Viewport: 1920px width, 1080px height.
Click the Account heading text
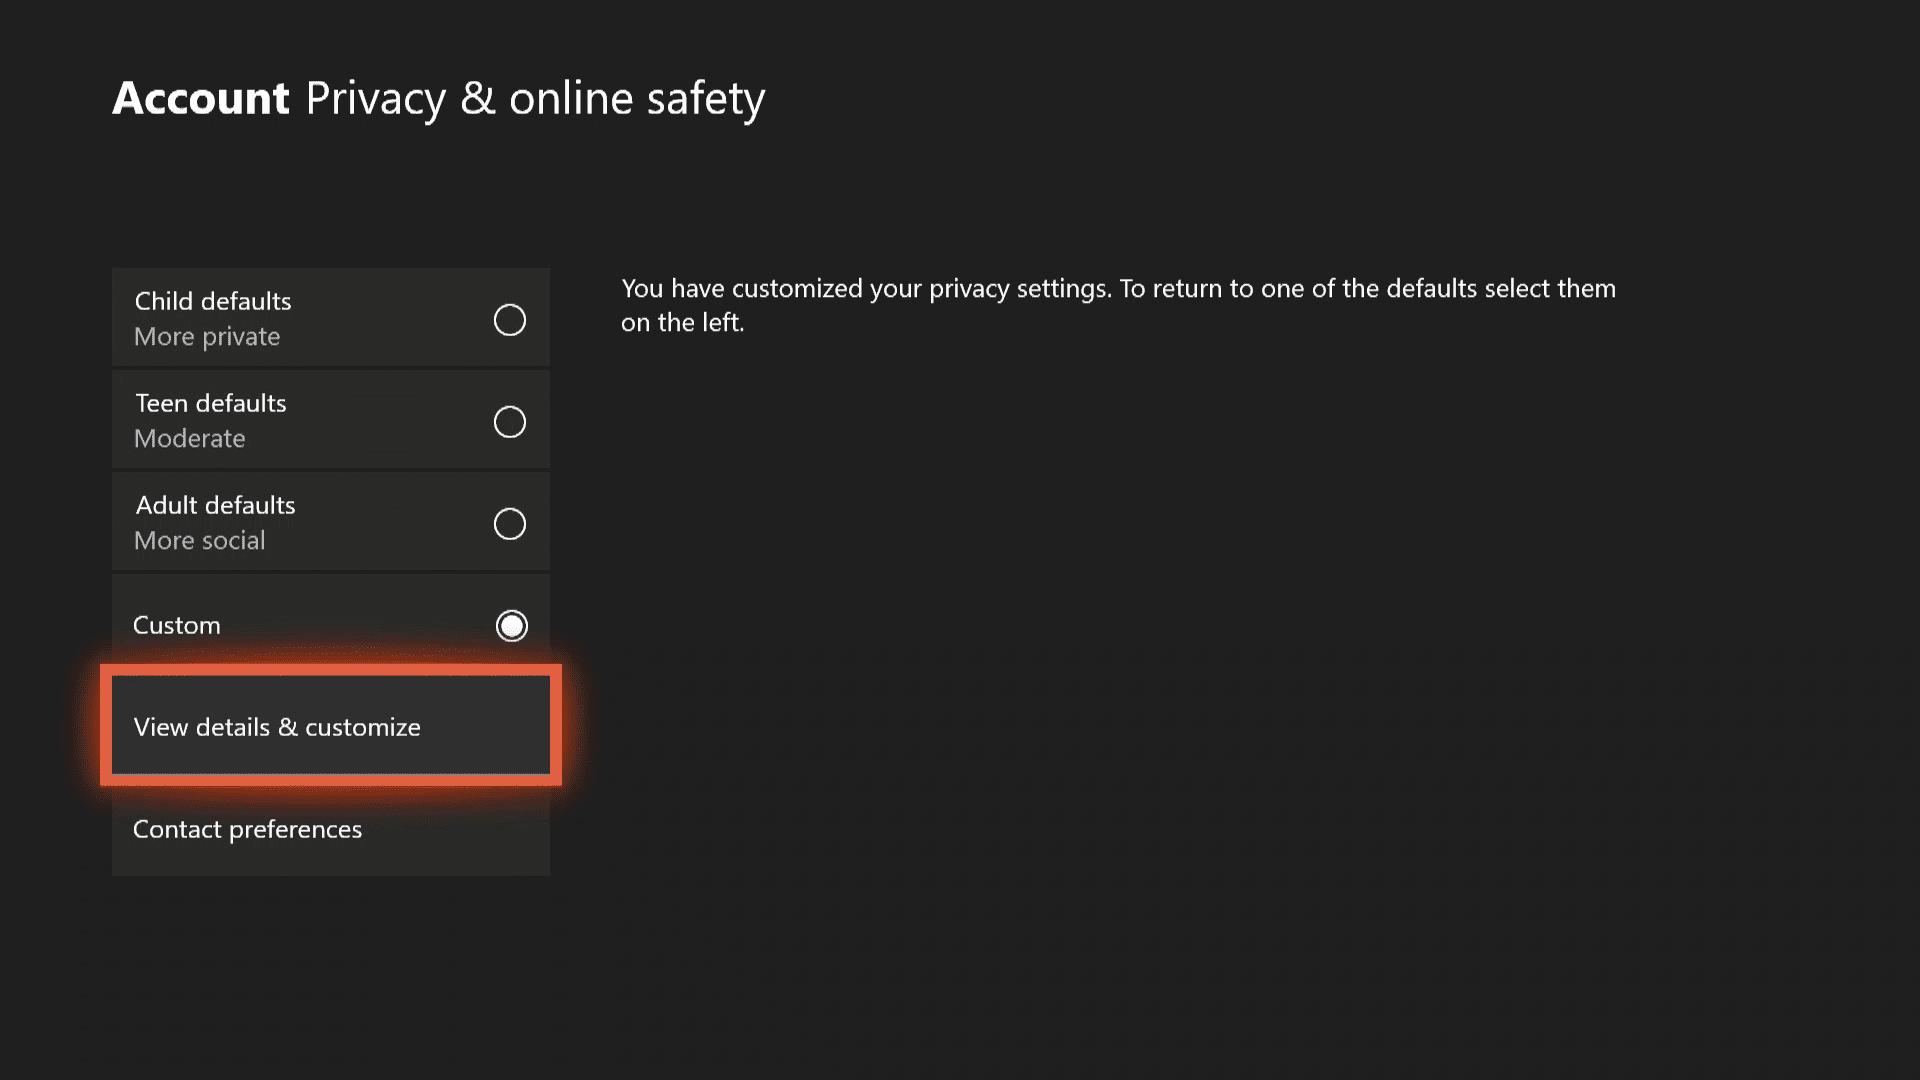[200, 97]
